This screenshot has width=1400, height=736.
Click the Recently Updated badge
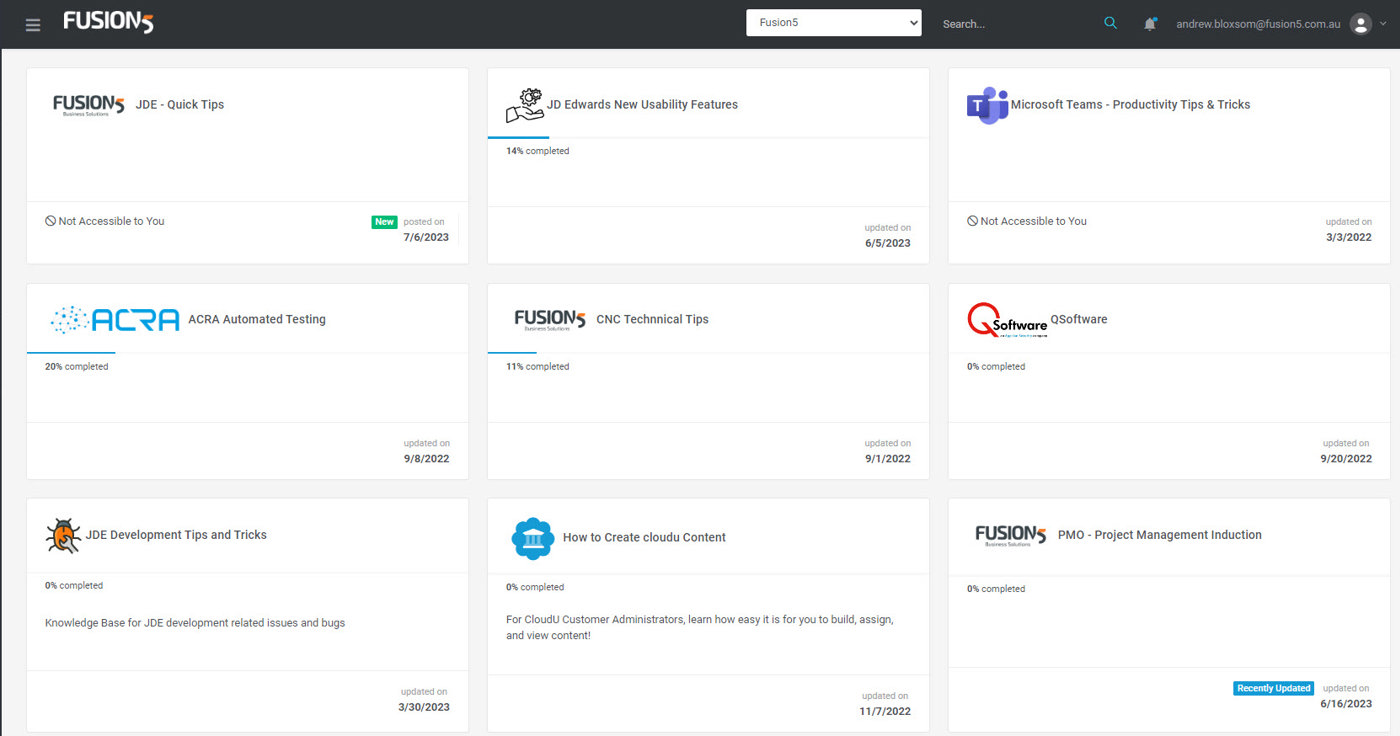(1273, 688)
